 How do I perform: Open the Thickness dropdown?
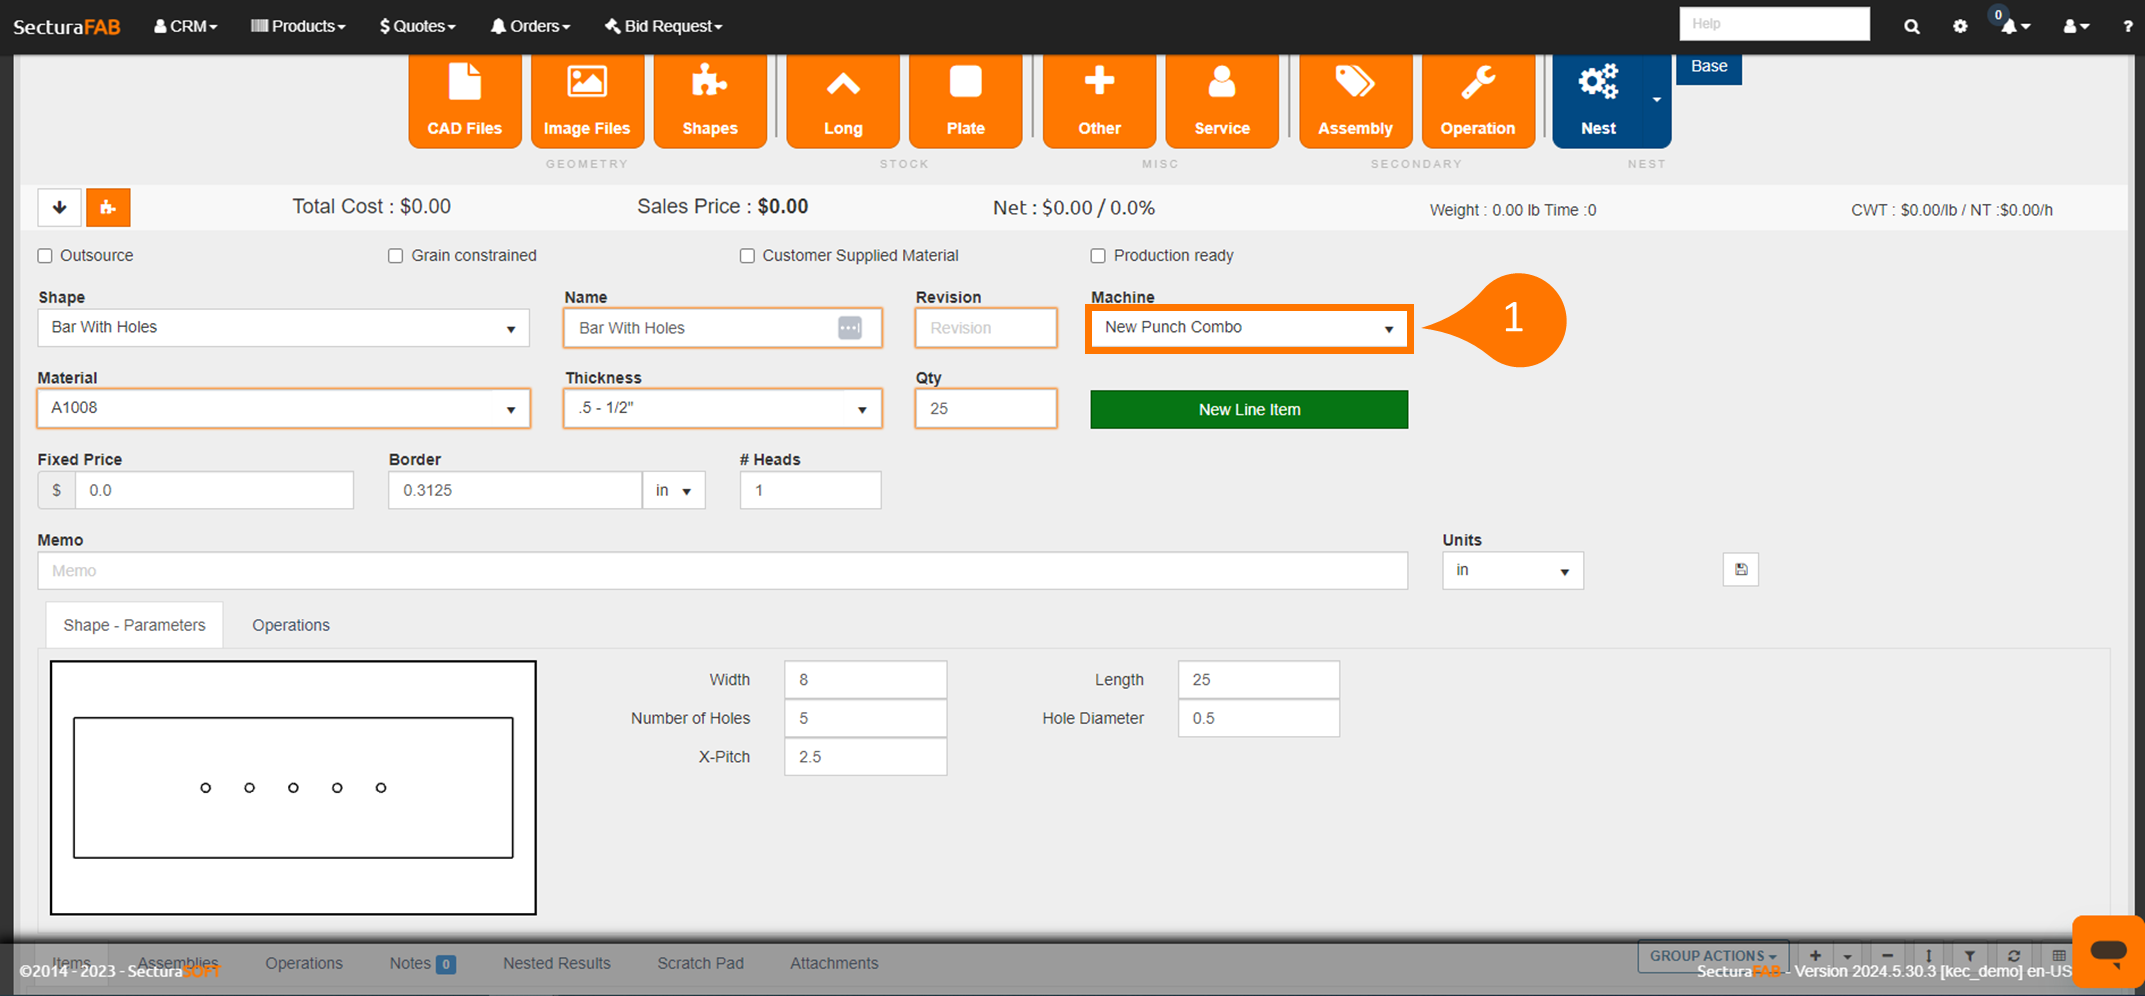point(722,409)
